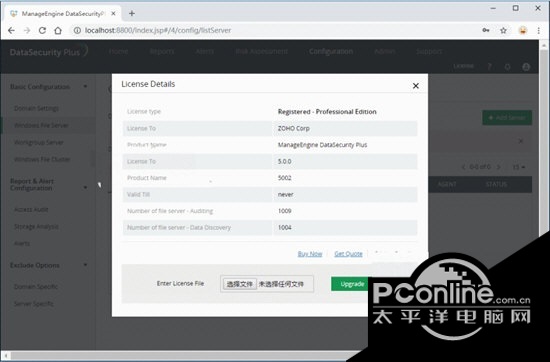Click 'Registered - Professional Edition' value

pos(327,112)
